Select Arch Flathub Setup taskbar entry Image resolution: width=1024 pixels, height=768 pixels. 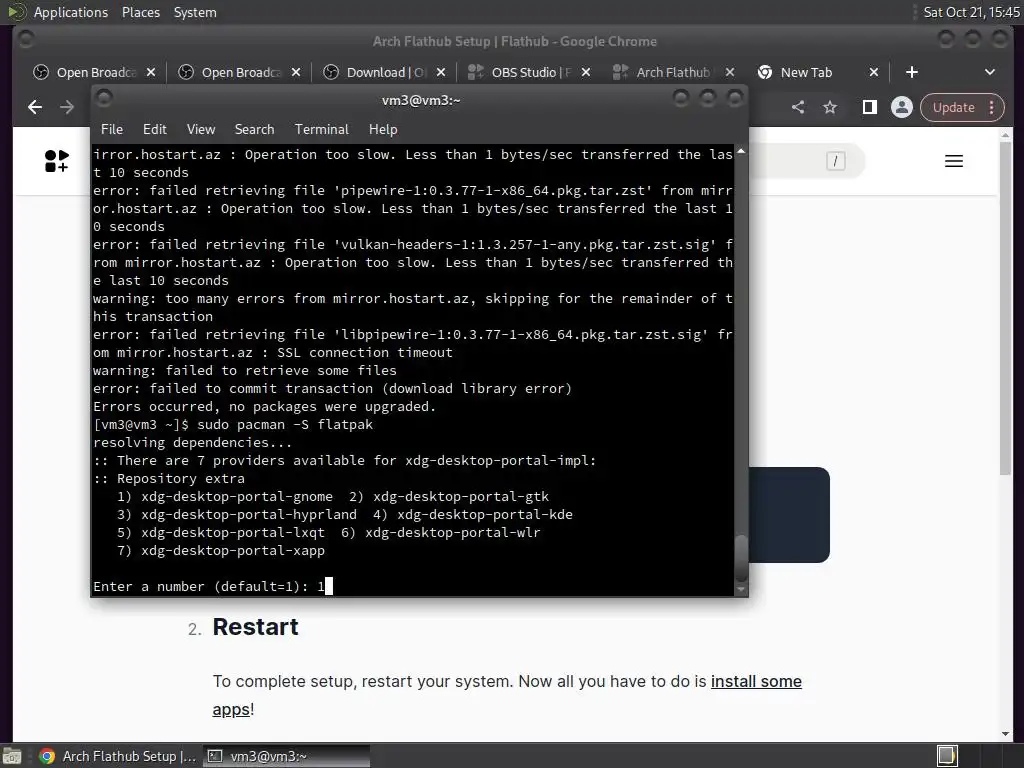pos(118,756)
